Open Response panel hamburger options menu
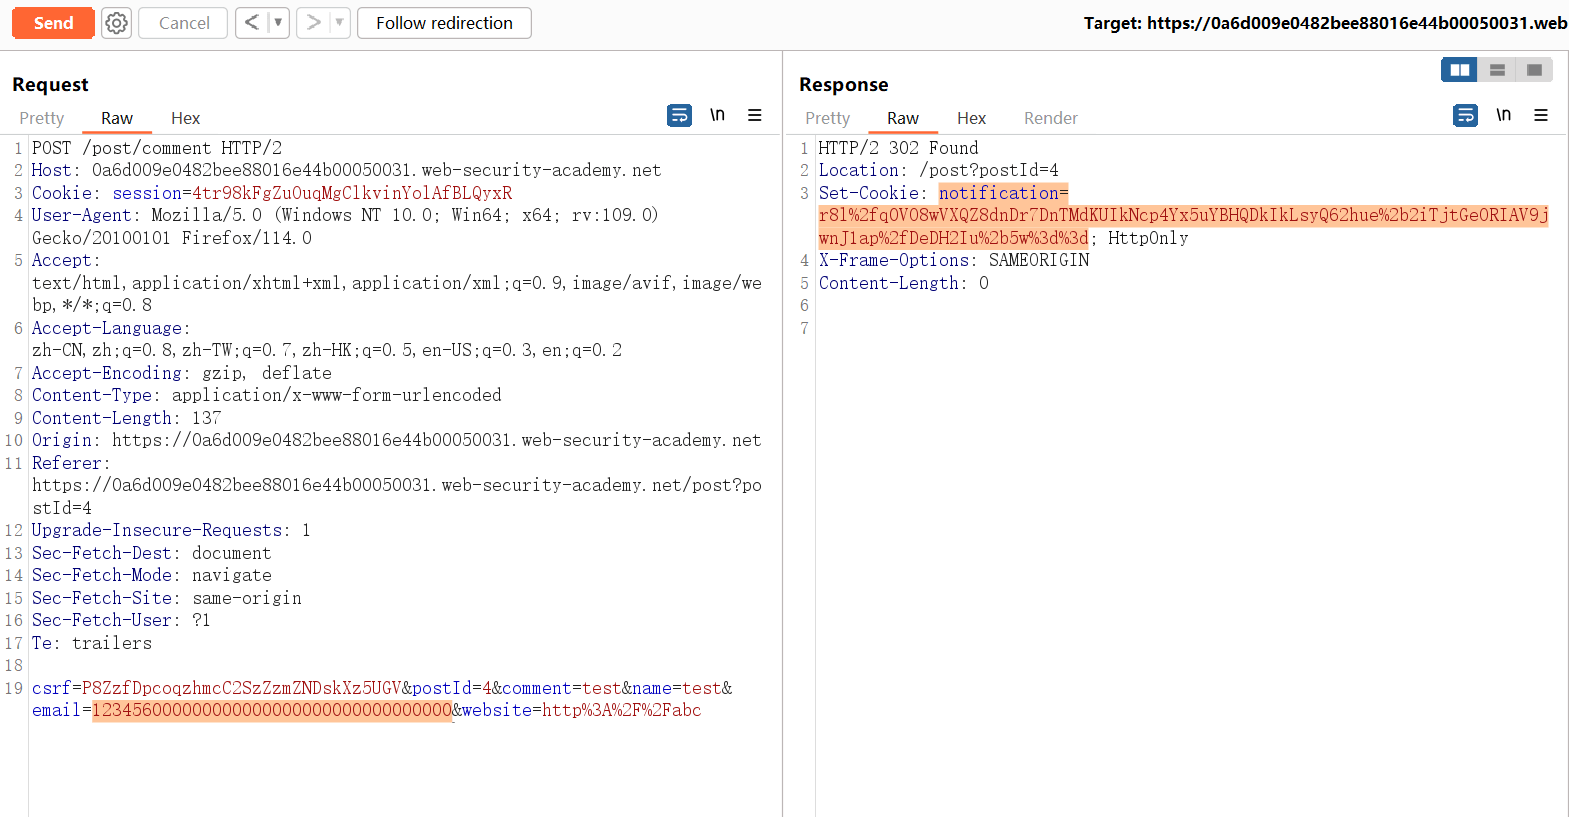This screenshot has width=1569, height=817. click(1541, 116)
